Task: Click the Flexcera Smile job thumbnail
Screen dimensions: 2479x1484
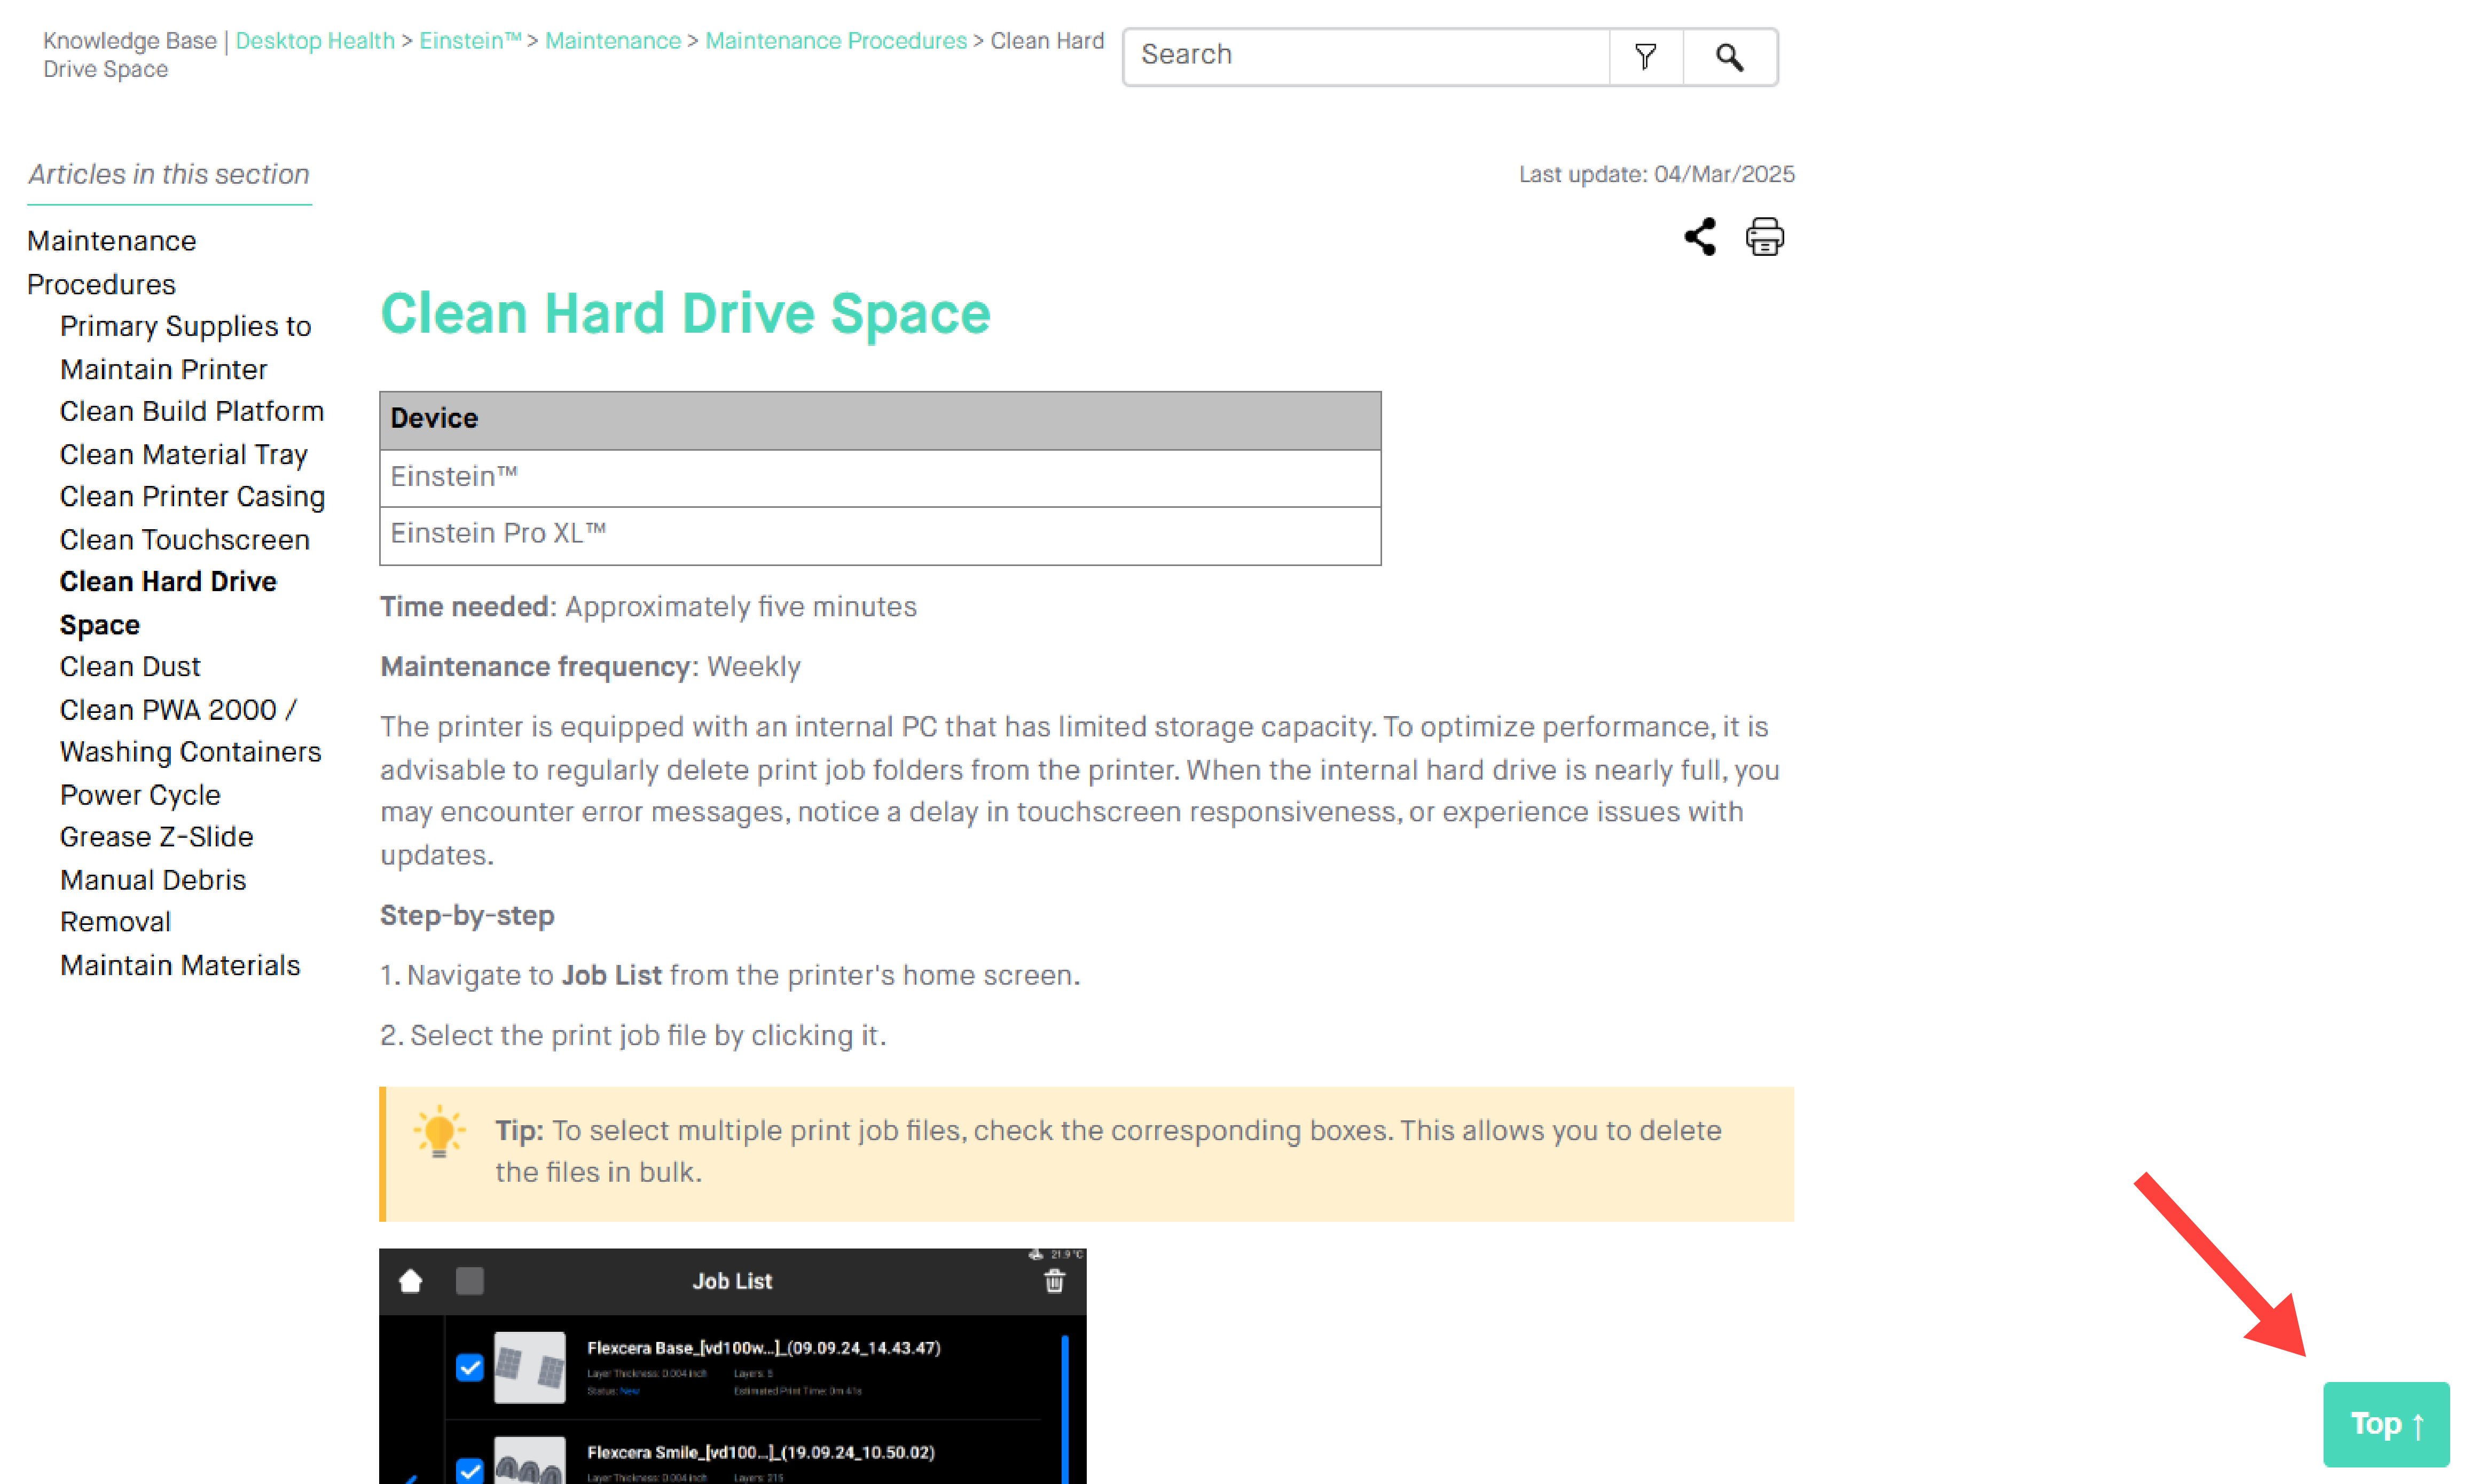Action: (x=530, y=1461)
